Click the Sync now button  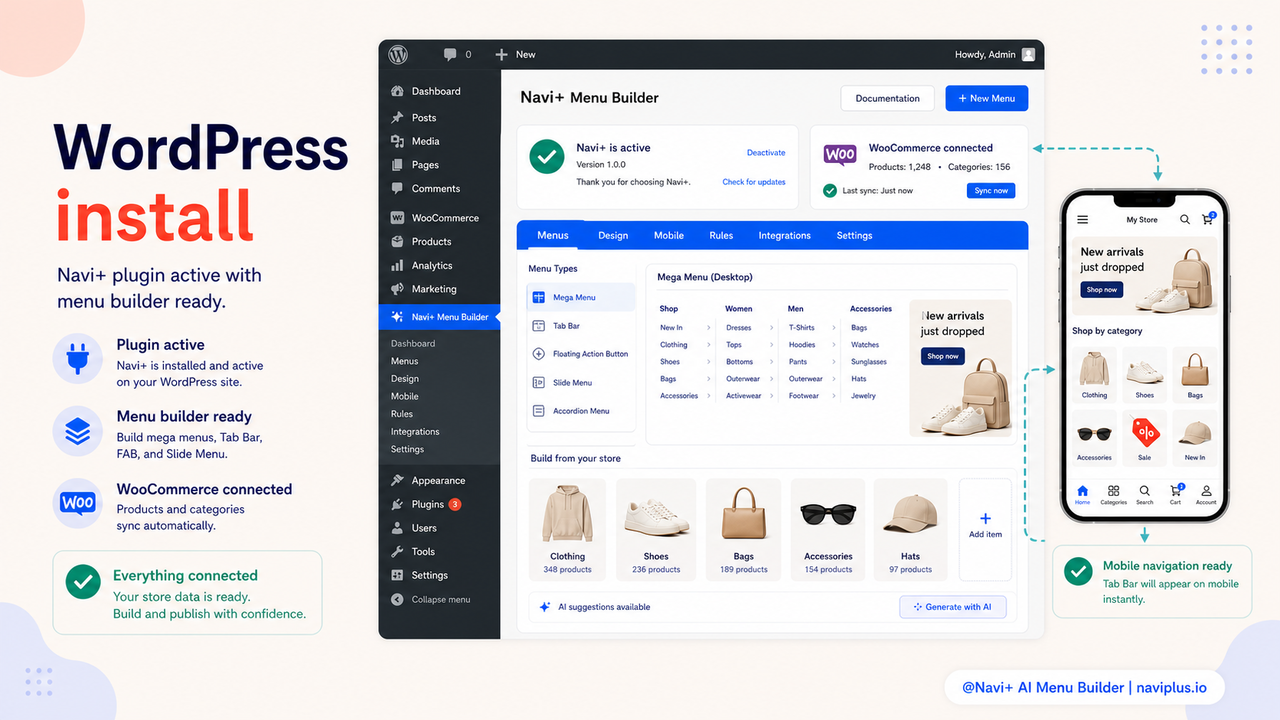tap(991, 190)
